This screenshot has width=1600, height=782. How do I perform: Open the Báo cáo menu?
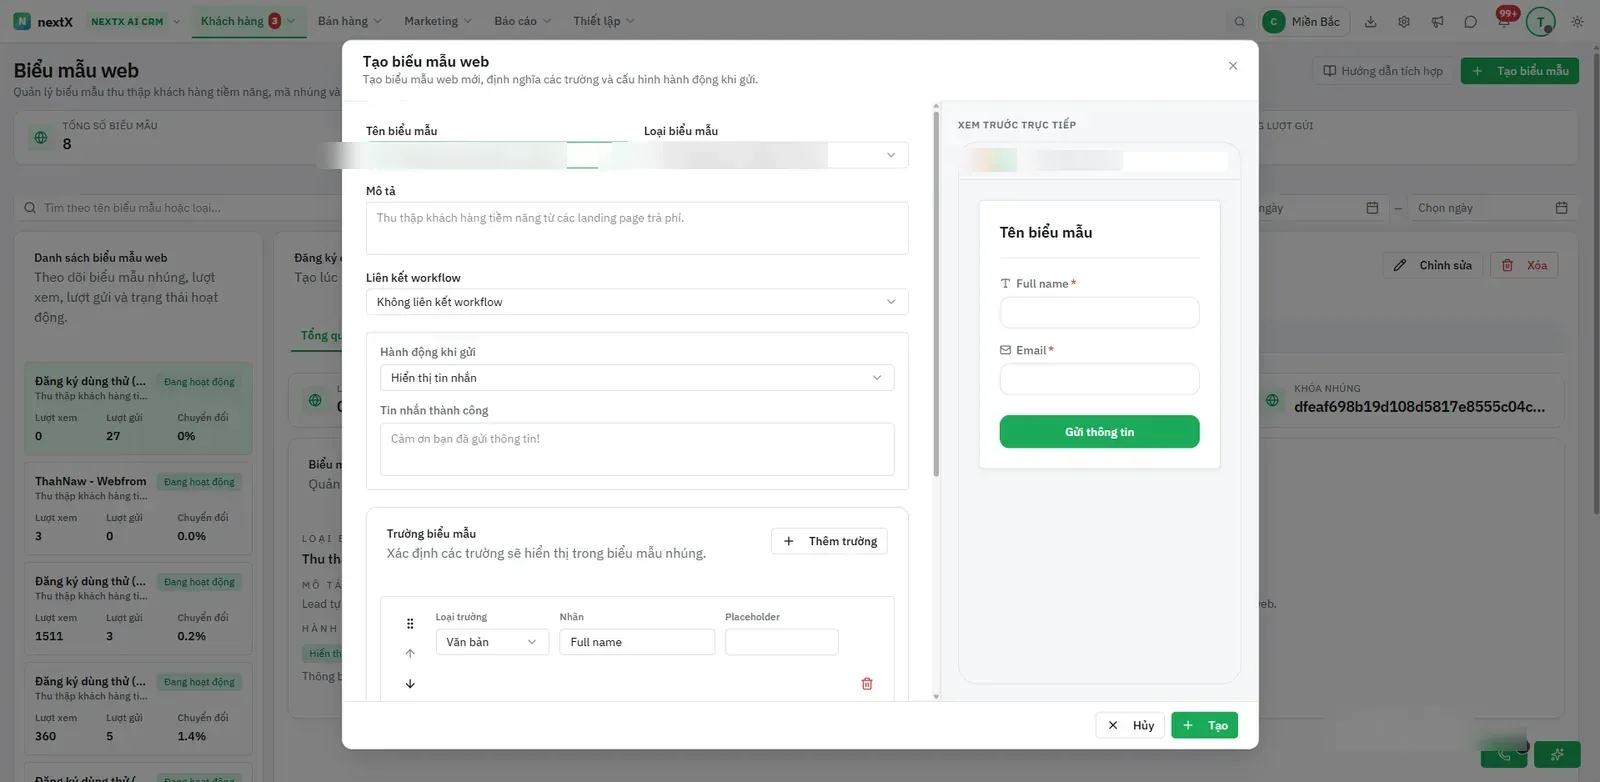coord(522,21)
